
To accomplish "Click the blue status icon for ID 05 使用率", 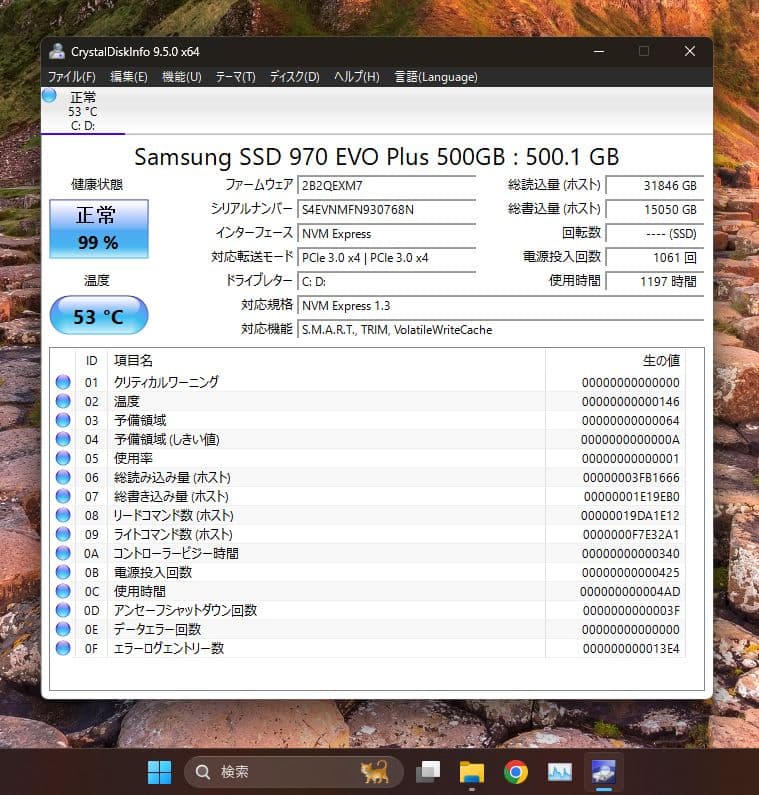I will (x=63, y=458).
